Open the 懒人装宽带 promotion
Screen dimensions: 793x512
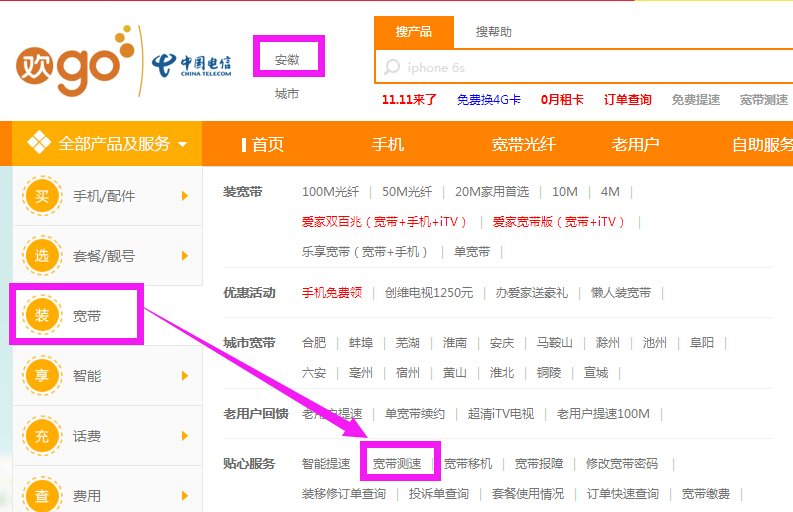(x=621, y=292)
